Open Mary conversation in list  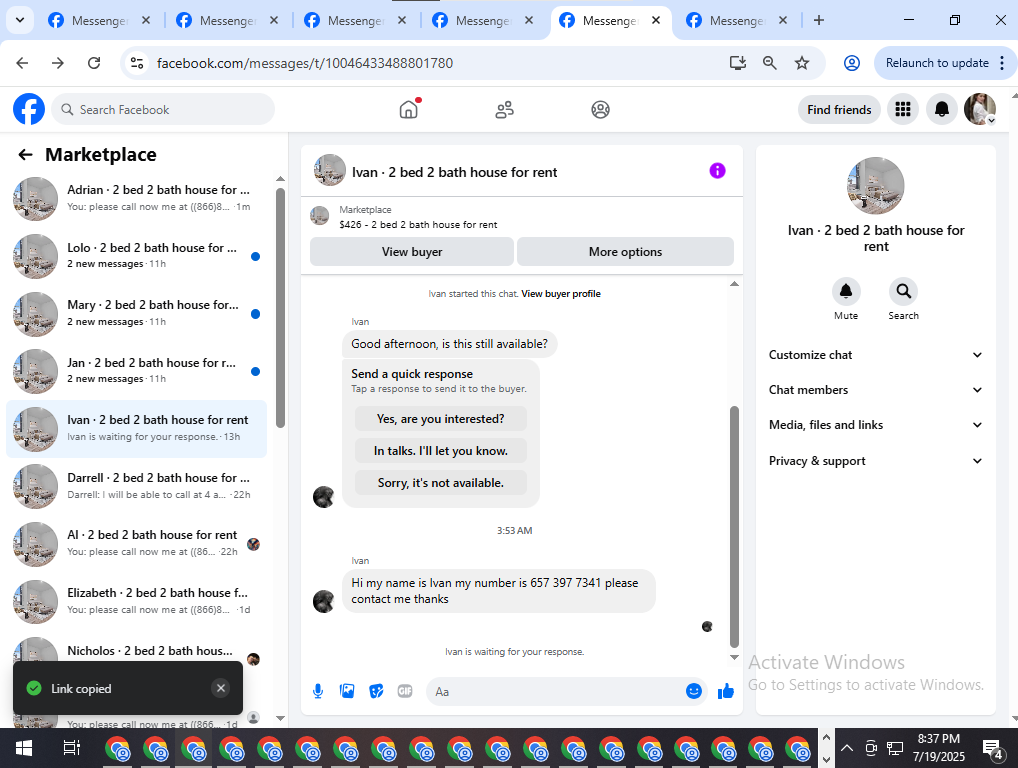pos(136,313)
